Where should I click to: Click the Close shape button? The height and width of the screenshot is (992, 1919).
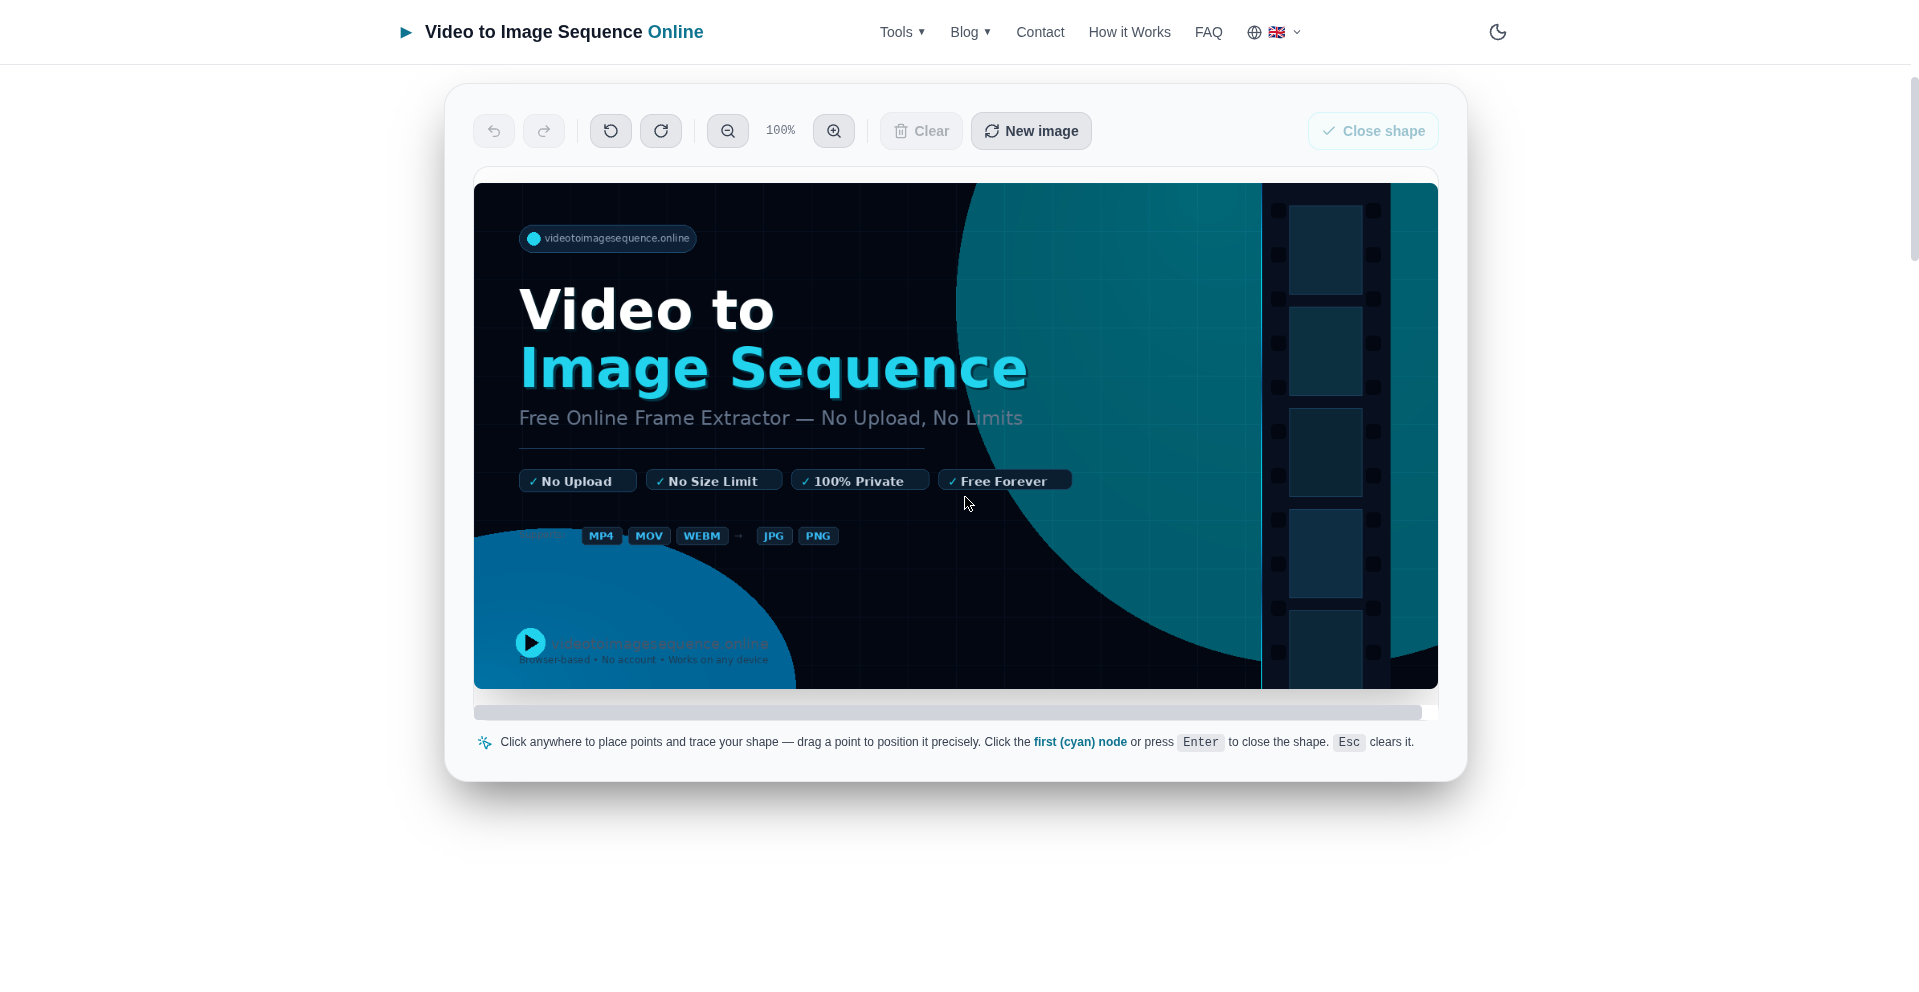[1373, 131]
